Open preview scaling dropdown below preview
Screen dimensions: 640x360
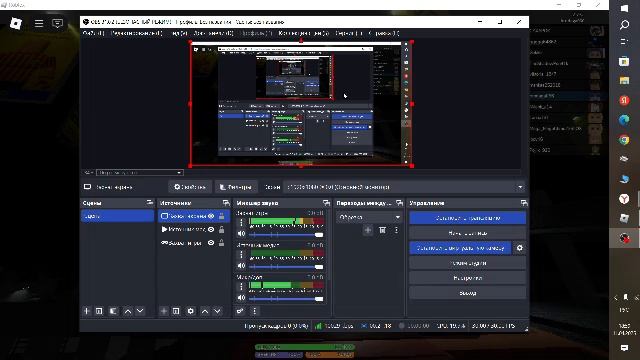pyautogui.click(x=139, y=173)
